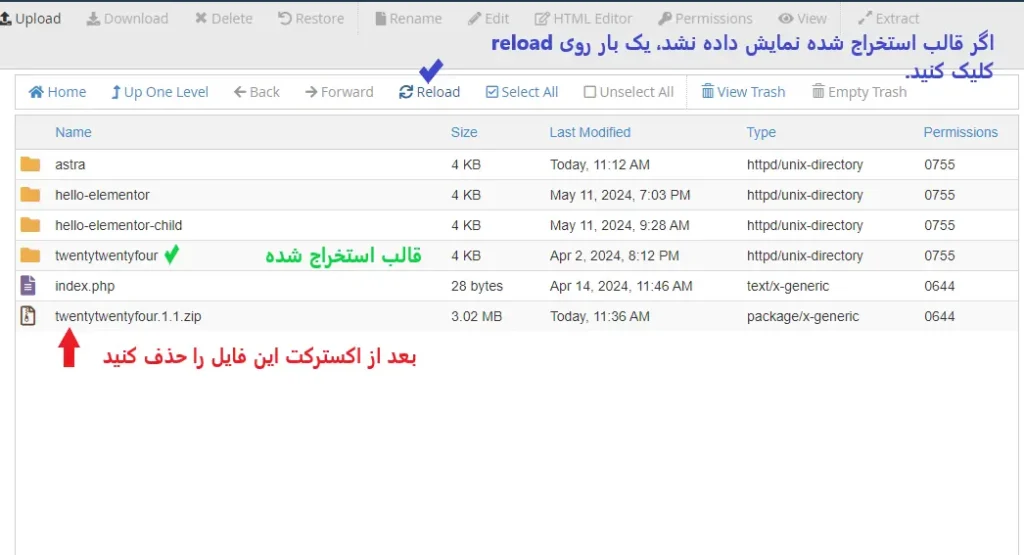Click the index.php file icon
1024x555 pixels.
[x=28, y=285]
